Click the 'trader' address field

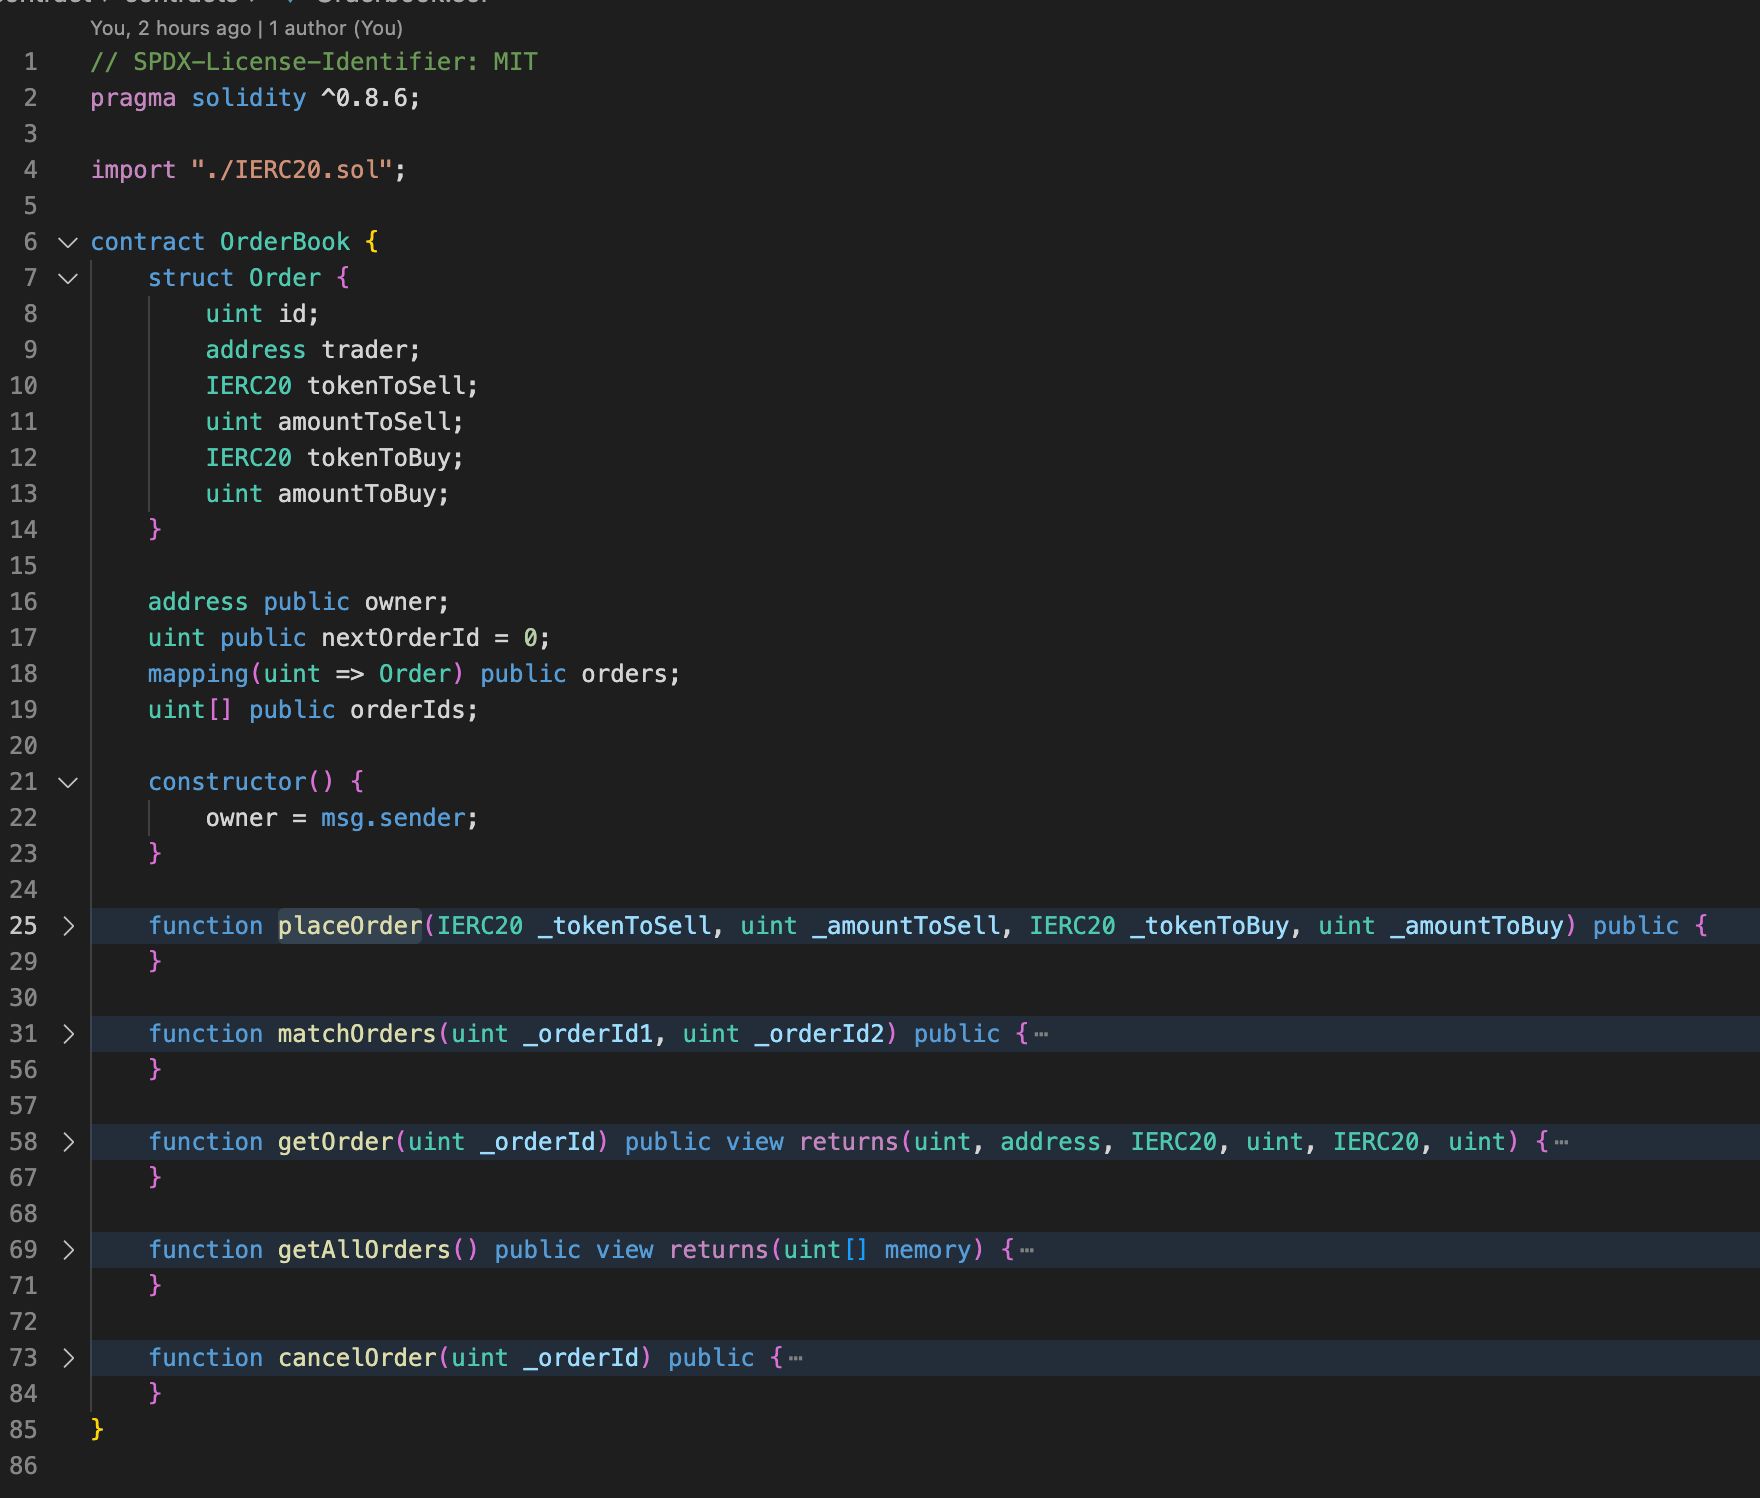point(364,350)
